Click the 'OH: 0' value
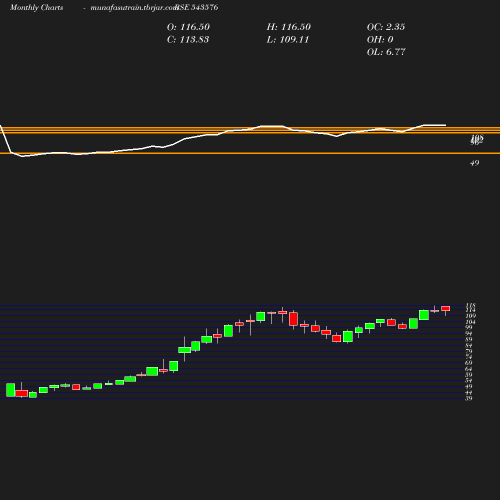Image resolution: width=500 pixels, height=500 pixels. click(380, 40)
